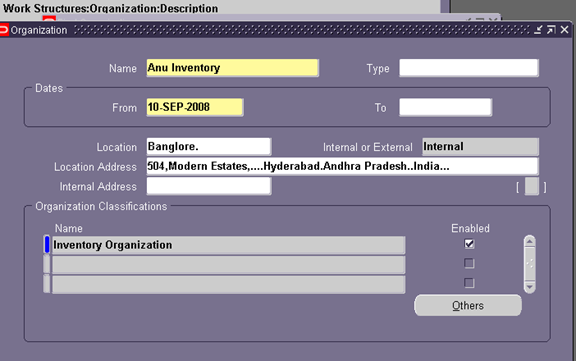Click scroll down arrow in Organization Classifications
The image size is (576, 361).
529,287
